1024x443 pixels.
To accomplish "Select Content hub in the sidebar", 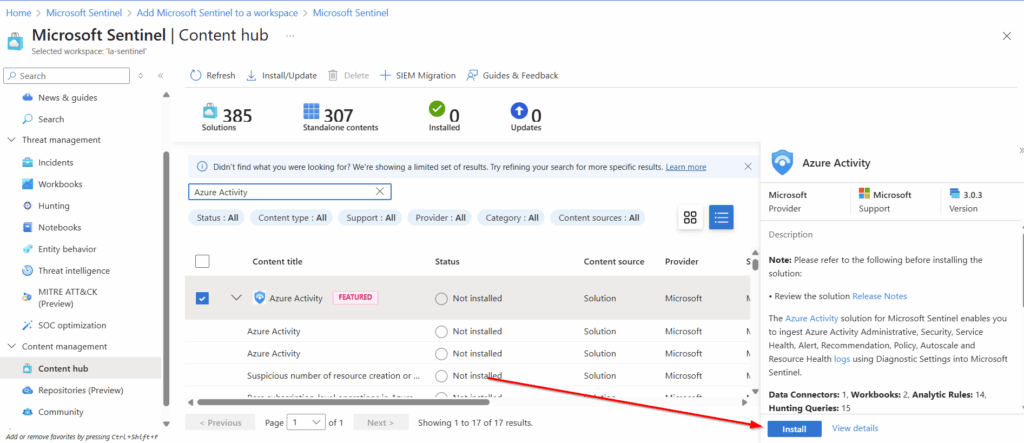I will click(63, 369).
